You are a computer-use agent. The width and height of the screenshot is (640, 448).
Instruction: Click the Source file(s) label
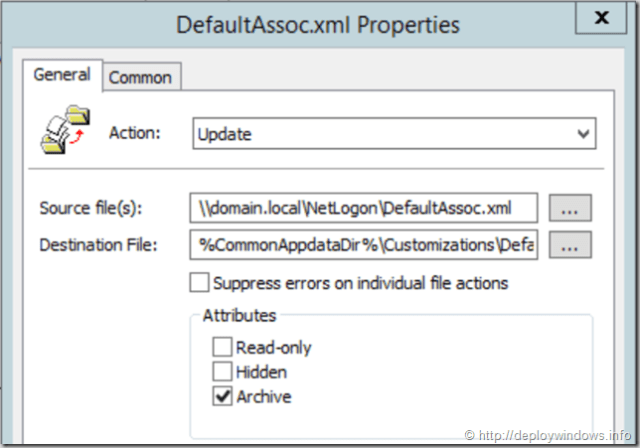point(91,208)
